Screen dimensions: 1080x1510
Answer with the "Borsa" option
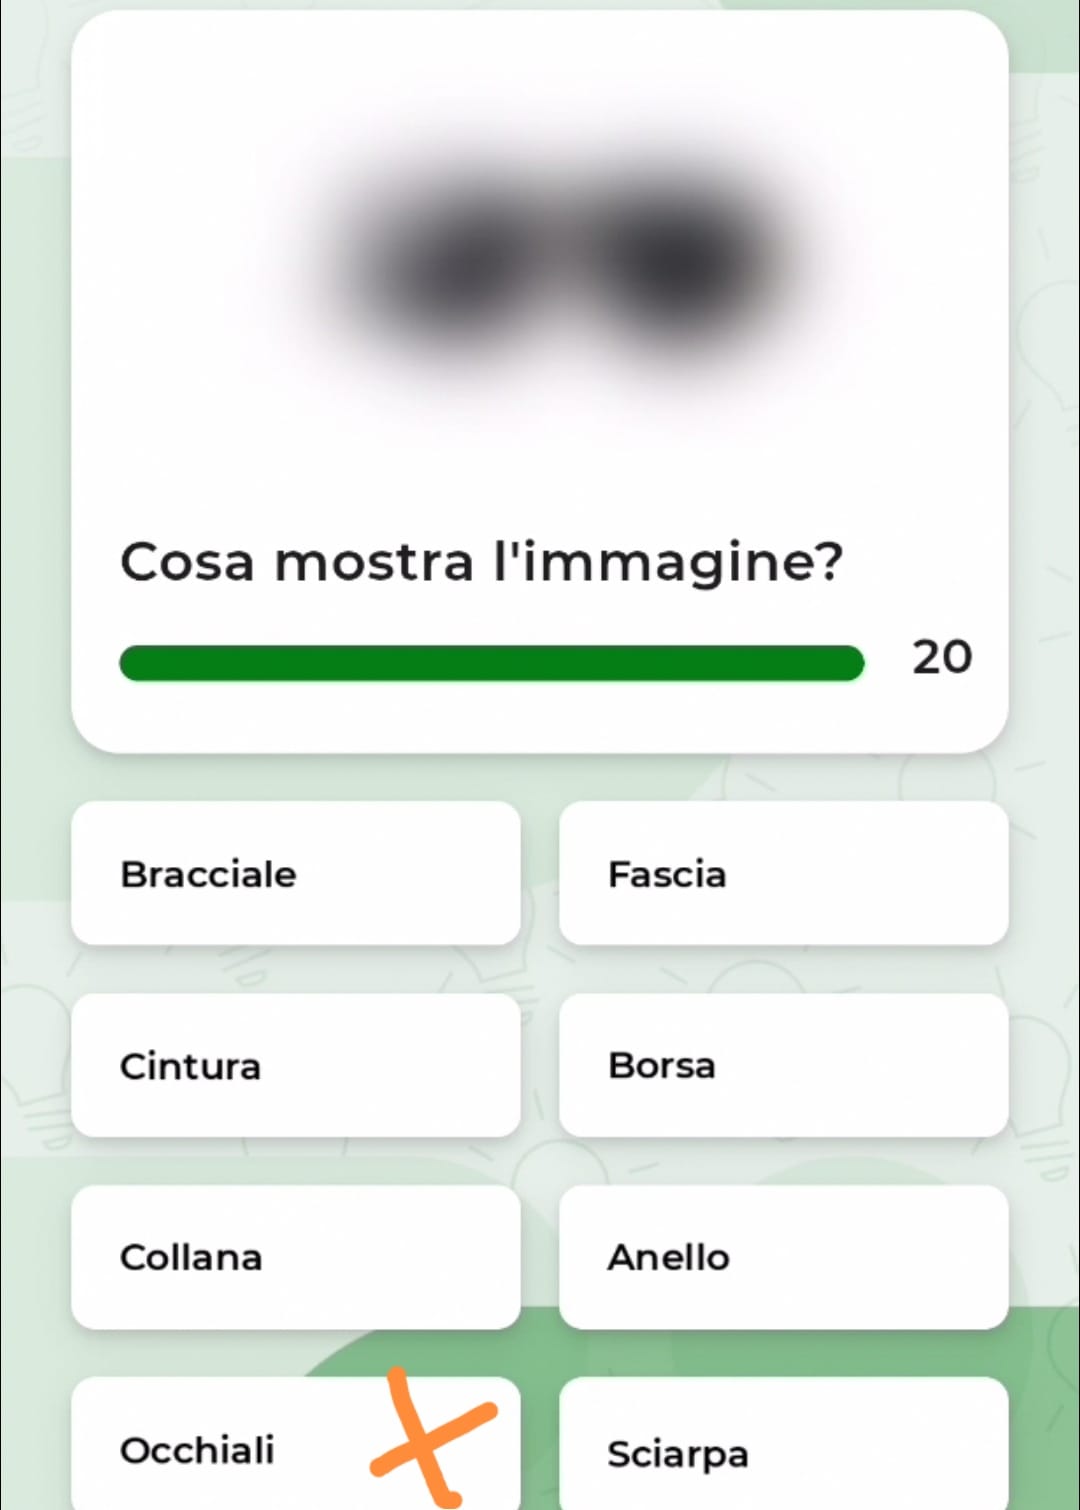tap(783, 1065)
